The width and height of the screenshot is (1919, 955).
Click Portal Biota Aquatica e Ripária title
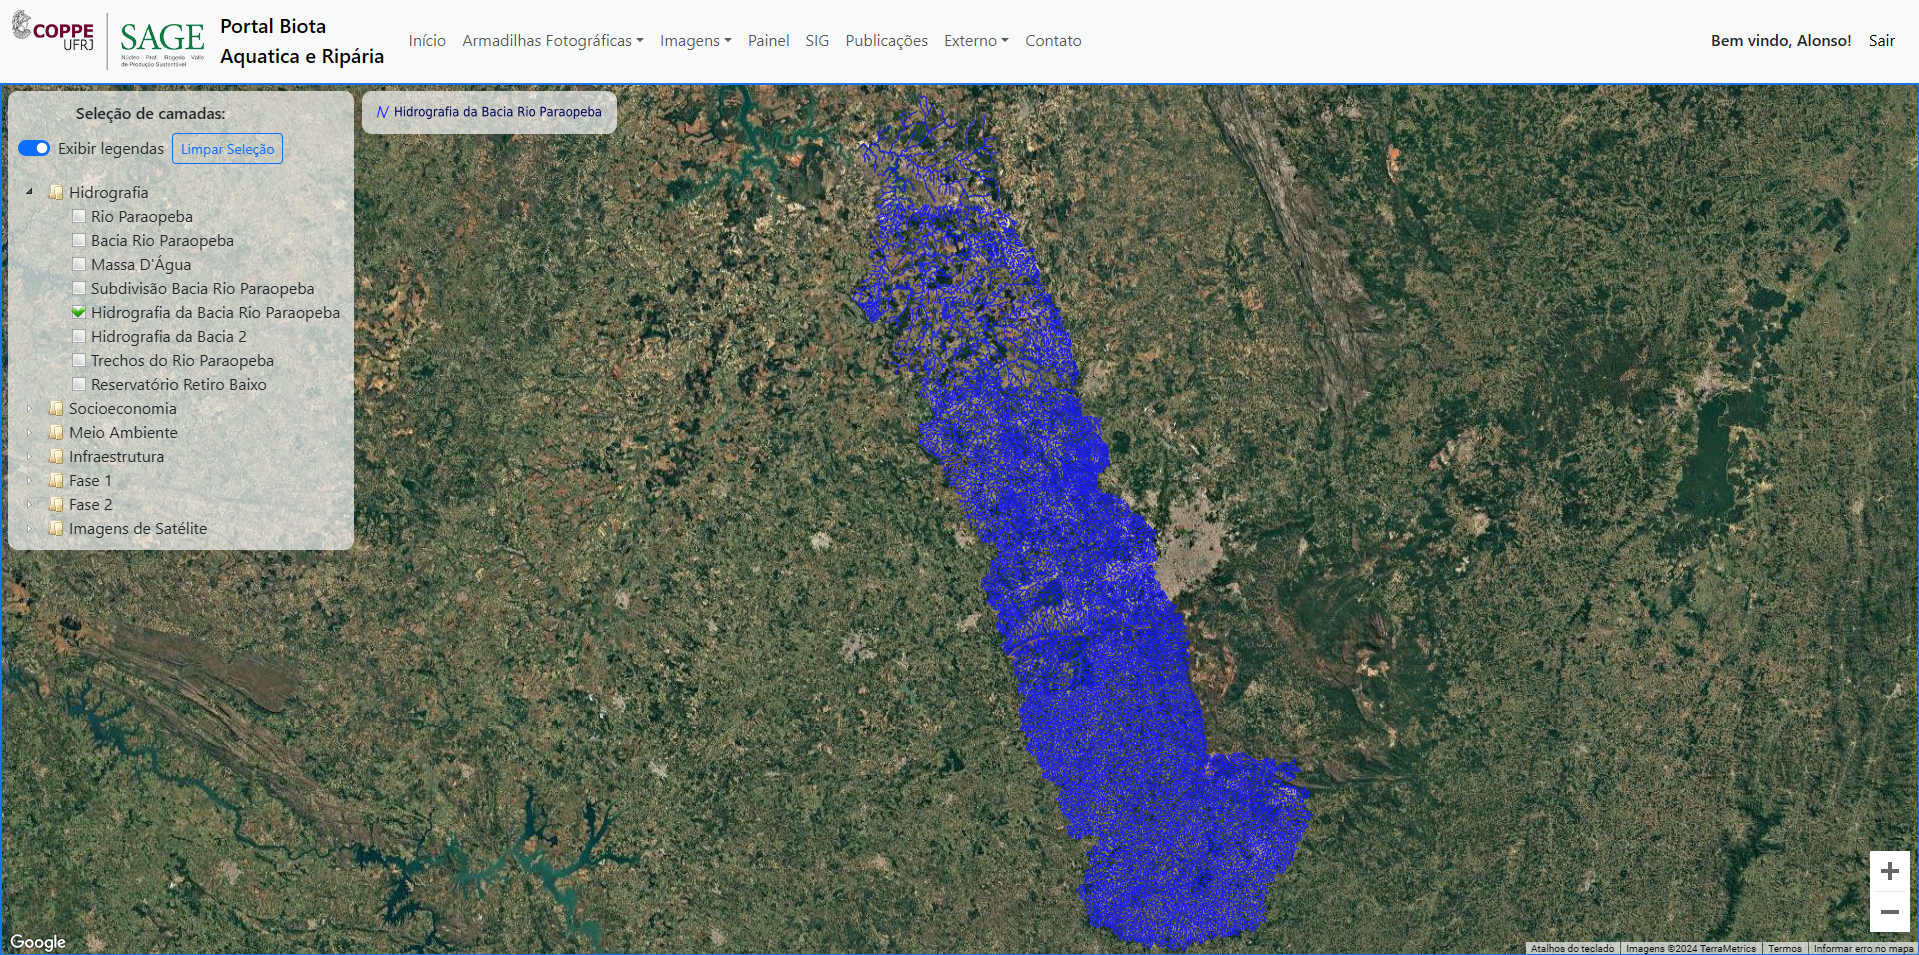(x=302, y=41)
